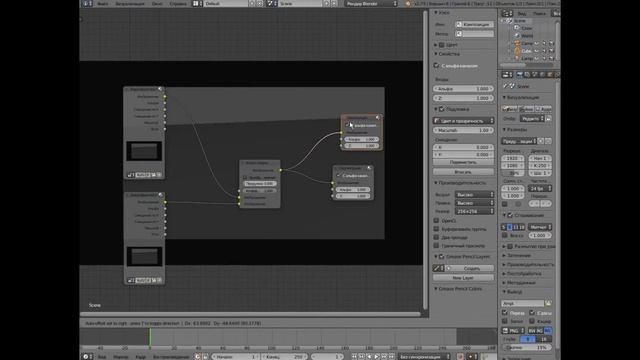Click the 'Альфа' value slider
This screenshot has height=360, width=640.
(x=463, y=89)
